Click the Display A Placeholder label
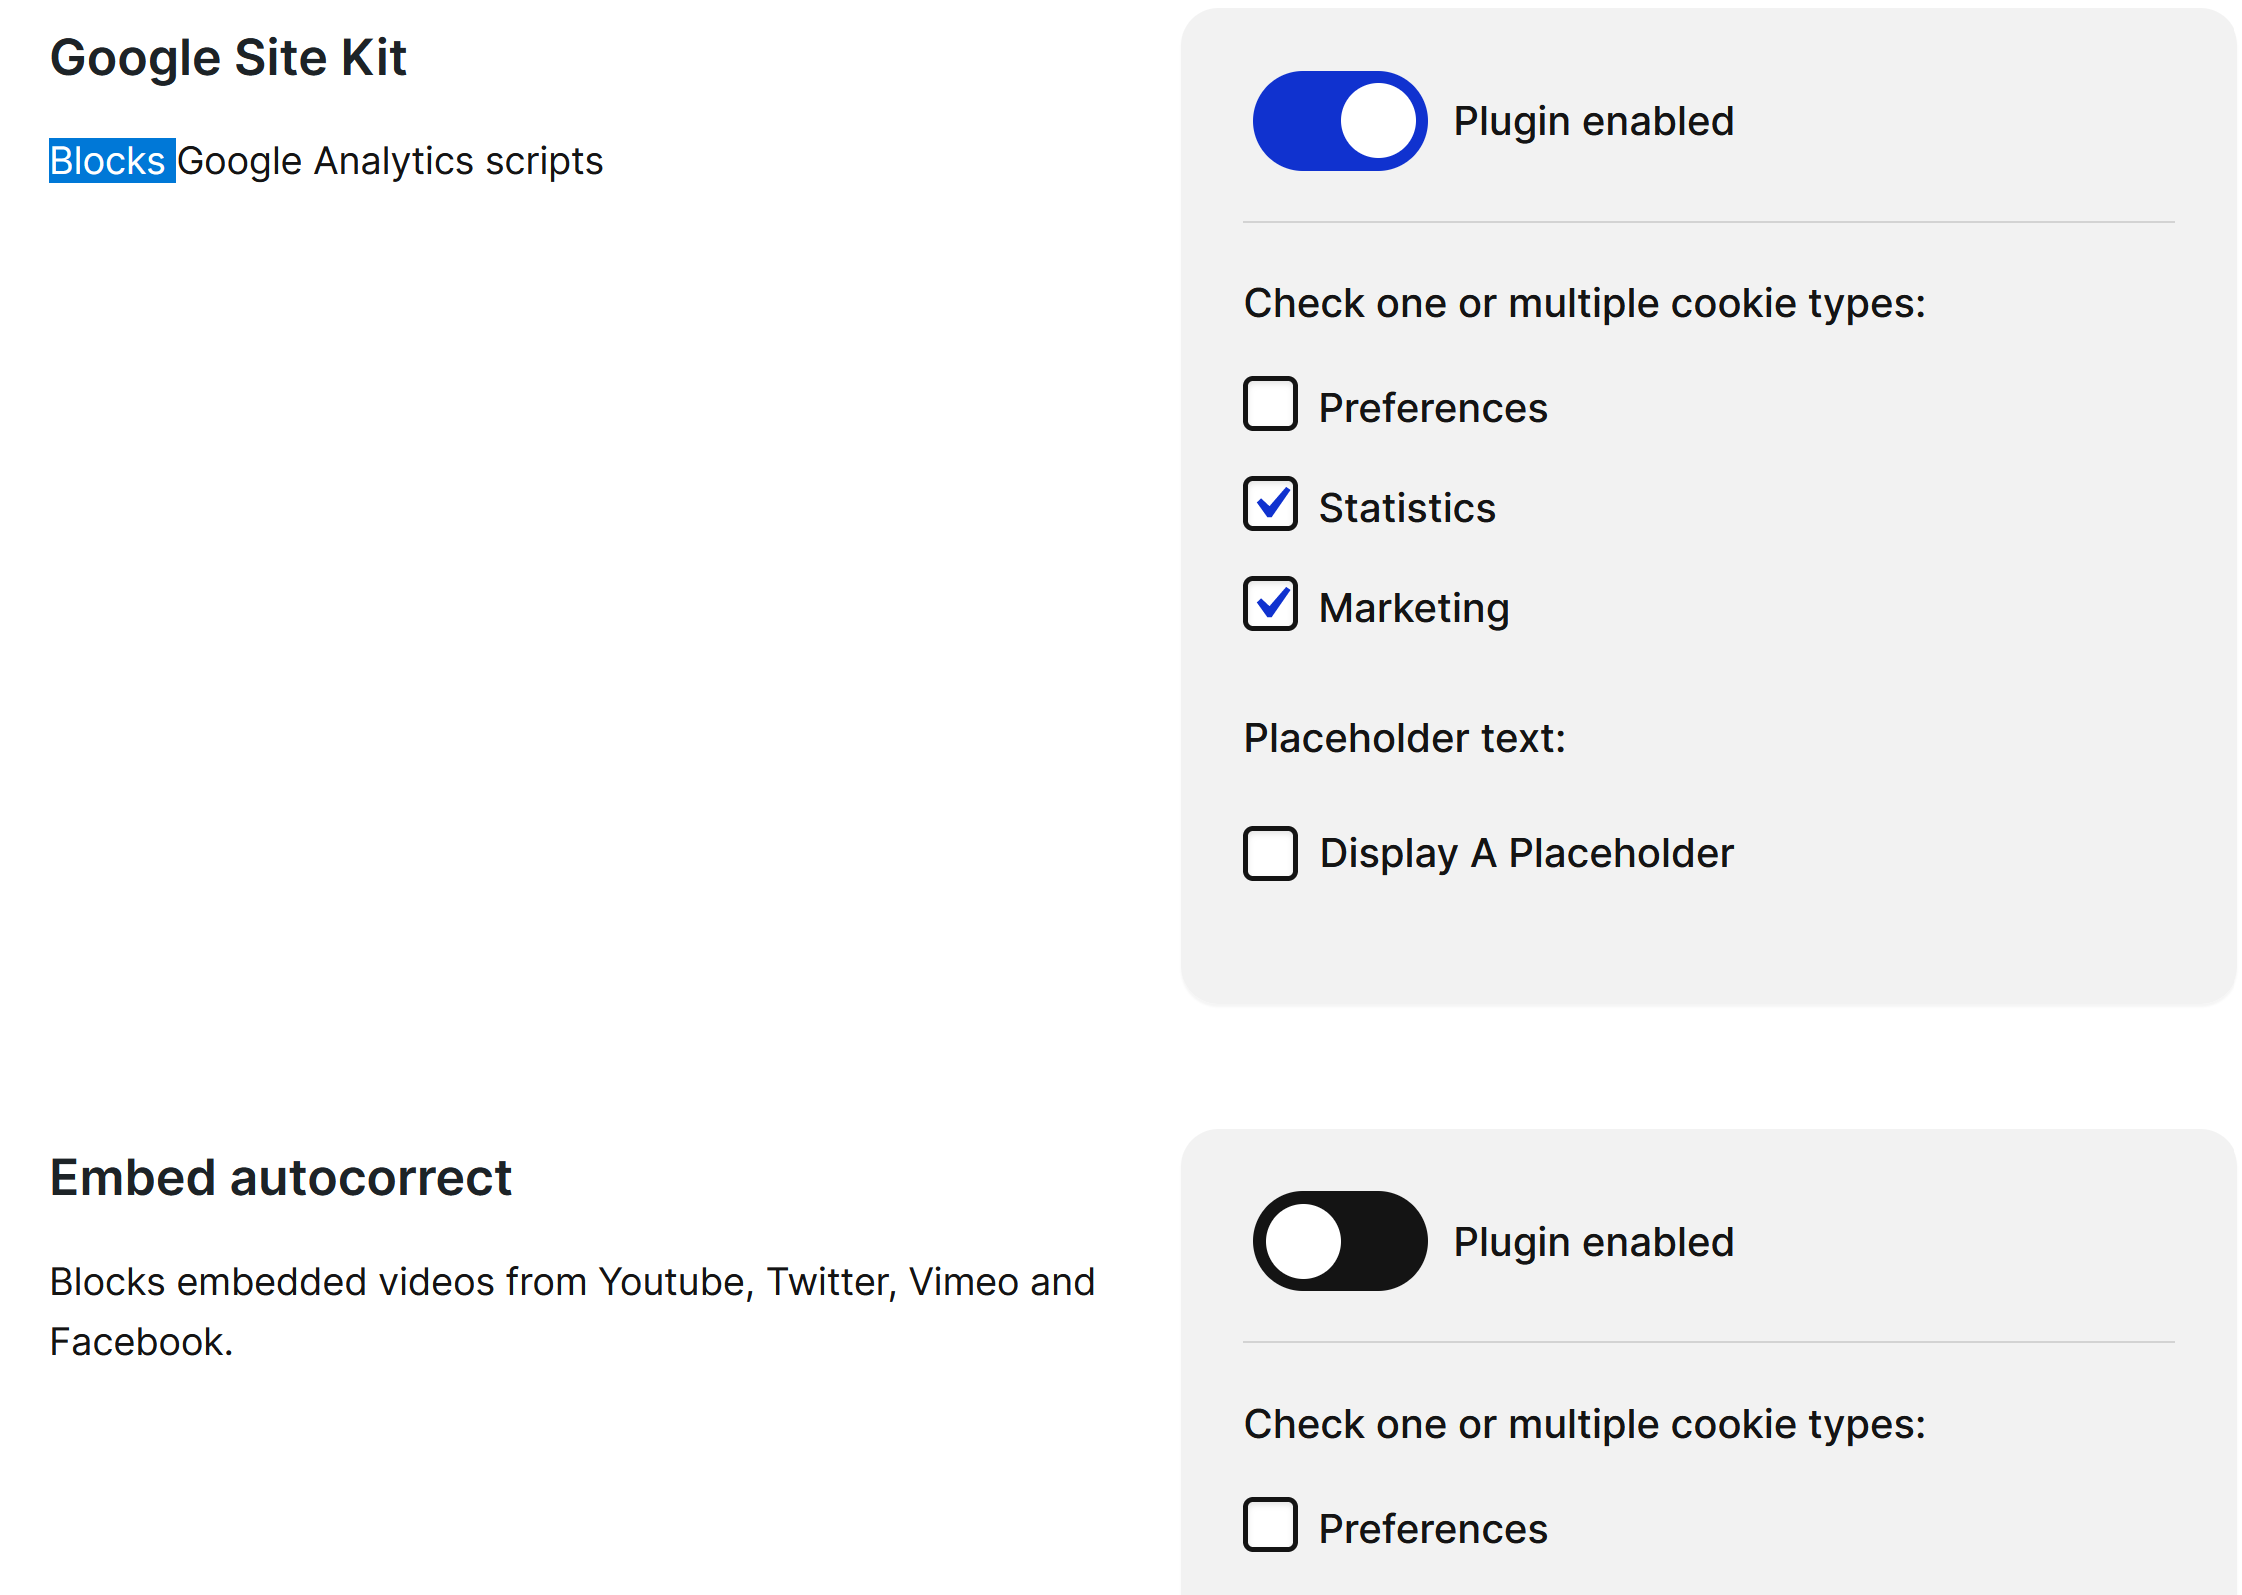Image resolution: width=2242 pixels, height=1595 pixels. pos(1526,853)
